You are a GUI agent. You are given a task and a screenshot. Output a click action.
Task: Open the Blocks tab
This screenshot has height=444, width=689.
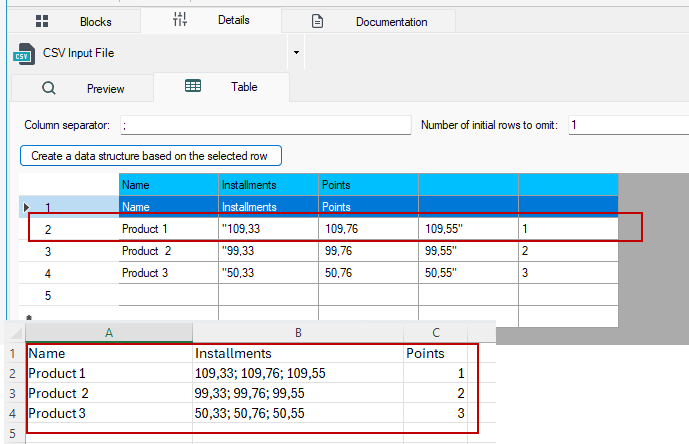click(x=74, y=21)
